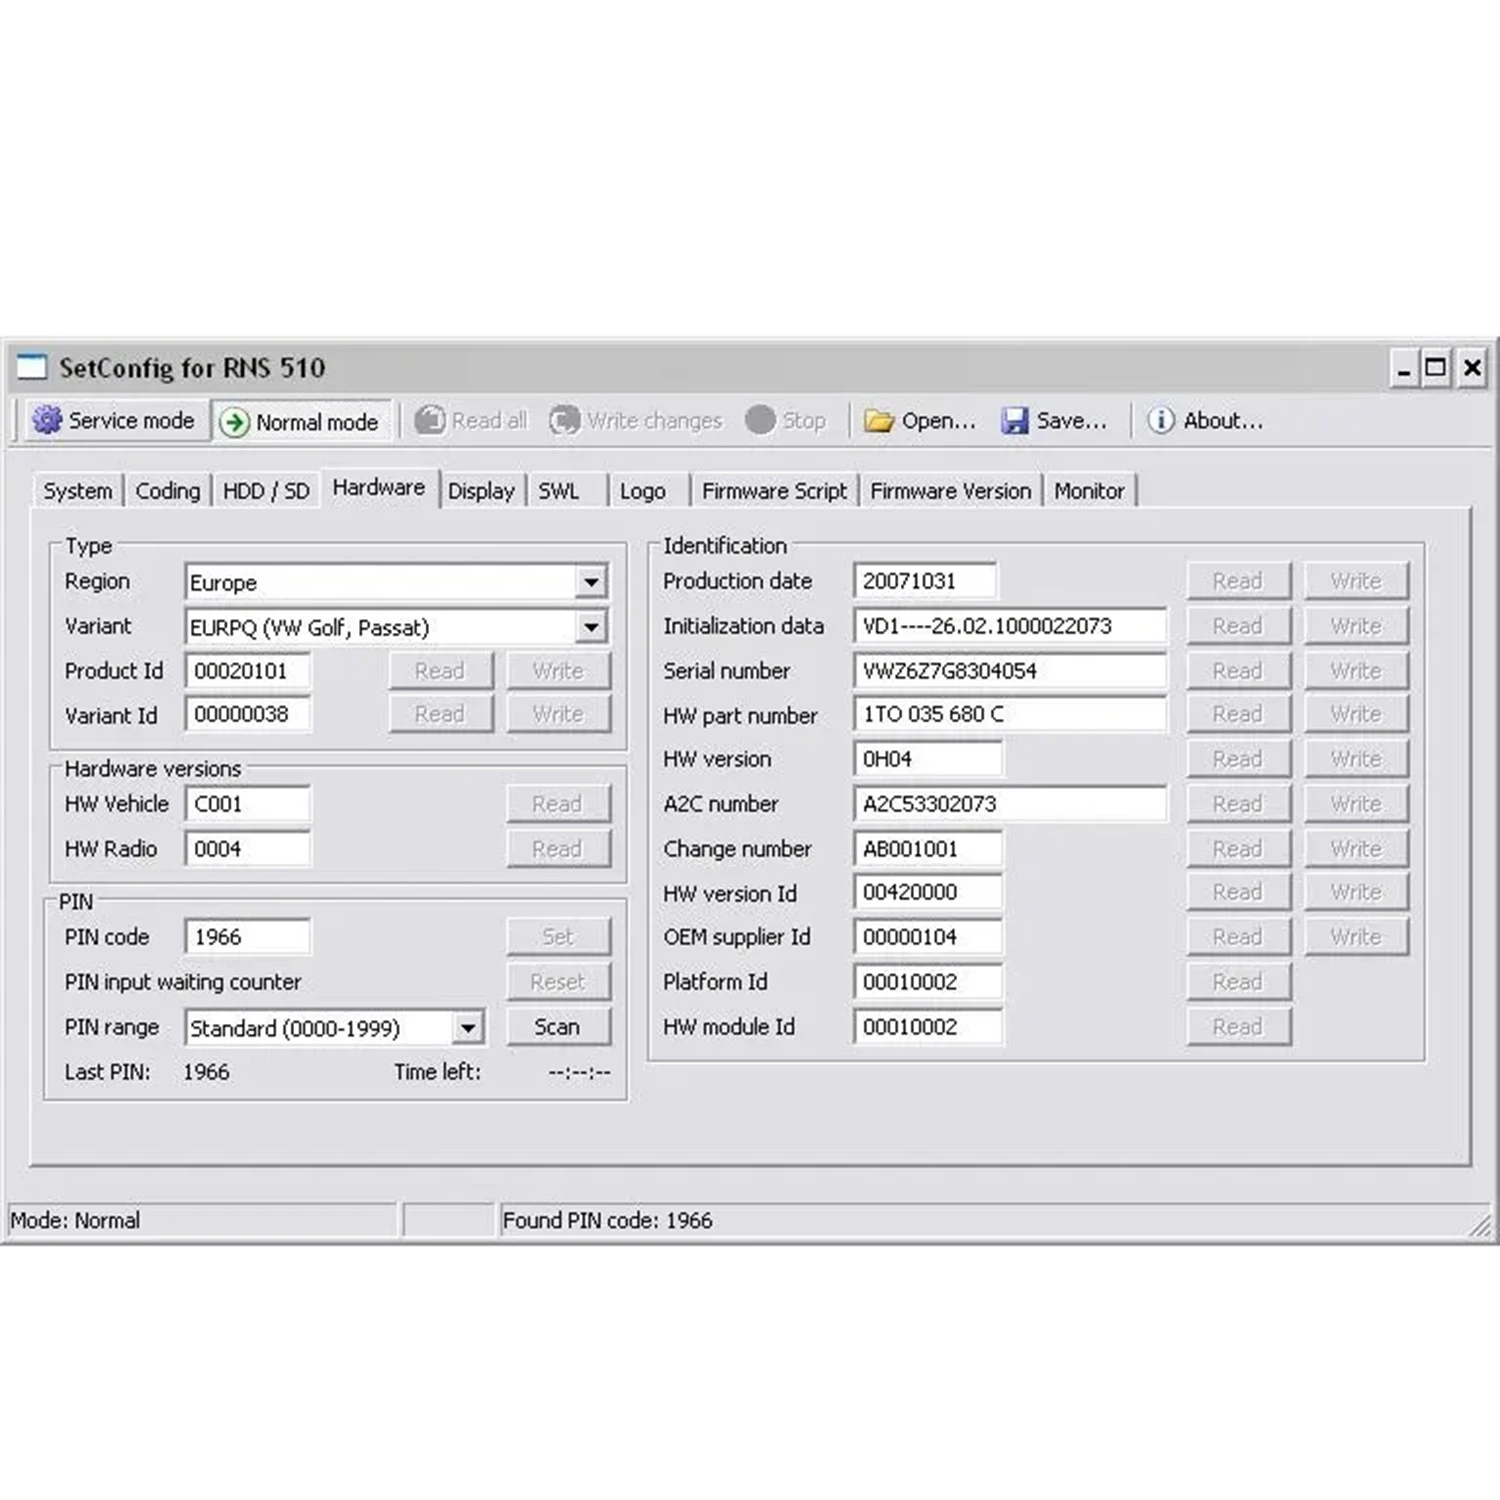This screenshot has width=1500, height=1500.
Task: Open the Display tab
Action: [481, 491]
